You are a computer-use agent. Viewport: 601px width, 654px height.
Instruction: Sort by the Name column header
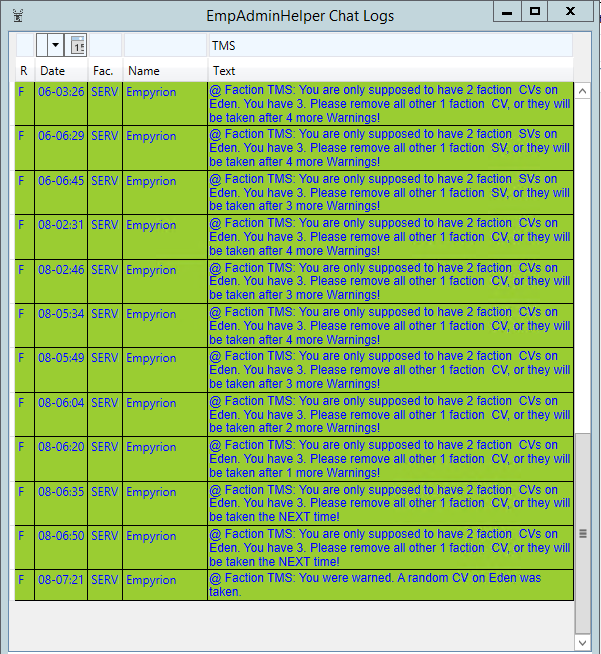click(165, 70)
